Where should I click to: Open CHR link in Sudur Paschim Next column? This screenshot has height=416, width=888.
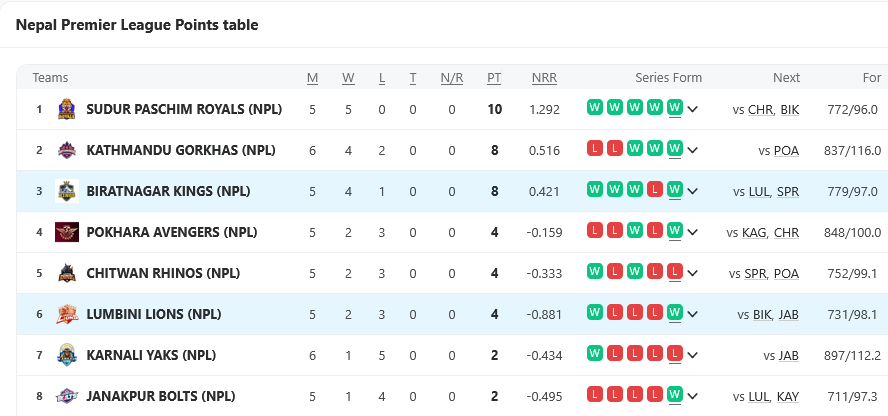[760, 109]
